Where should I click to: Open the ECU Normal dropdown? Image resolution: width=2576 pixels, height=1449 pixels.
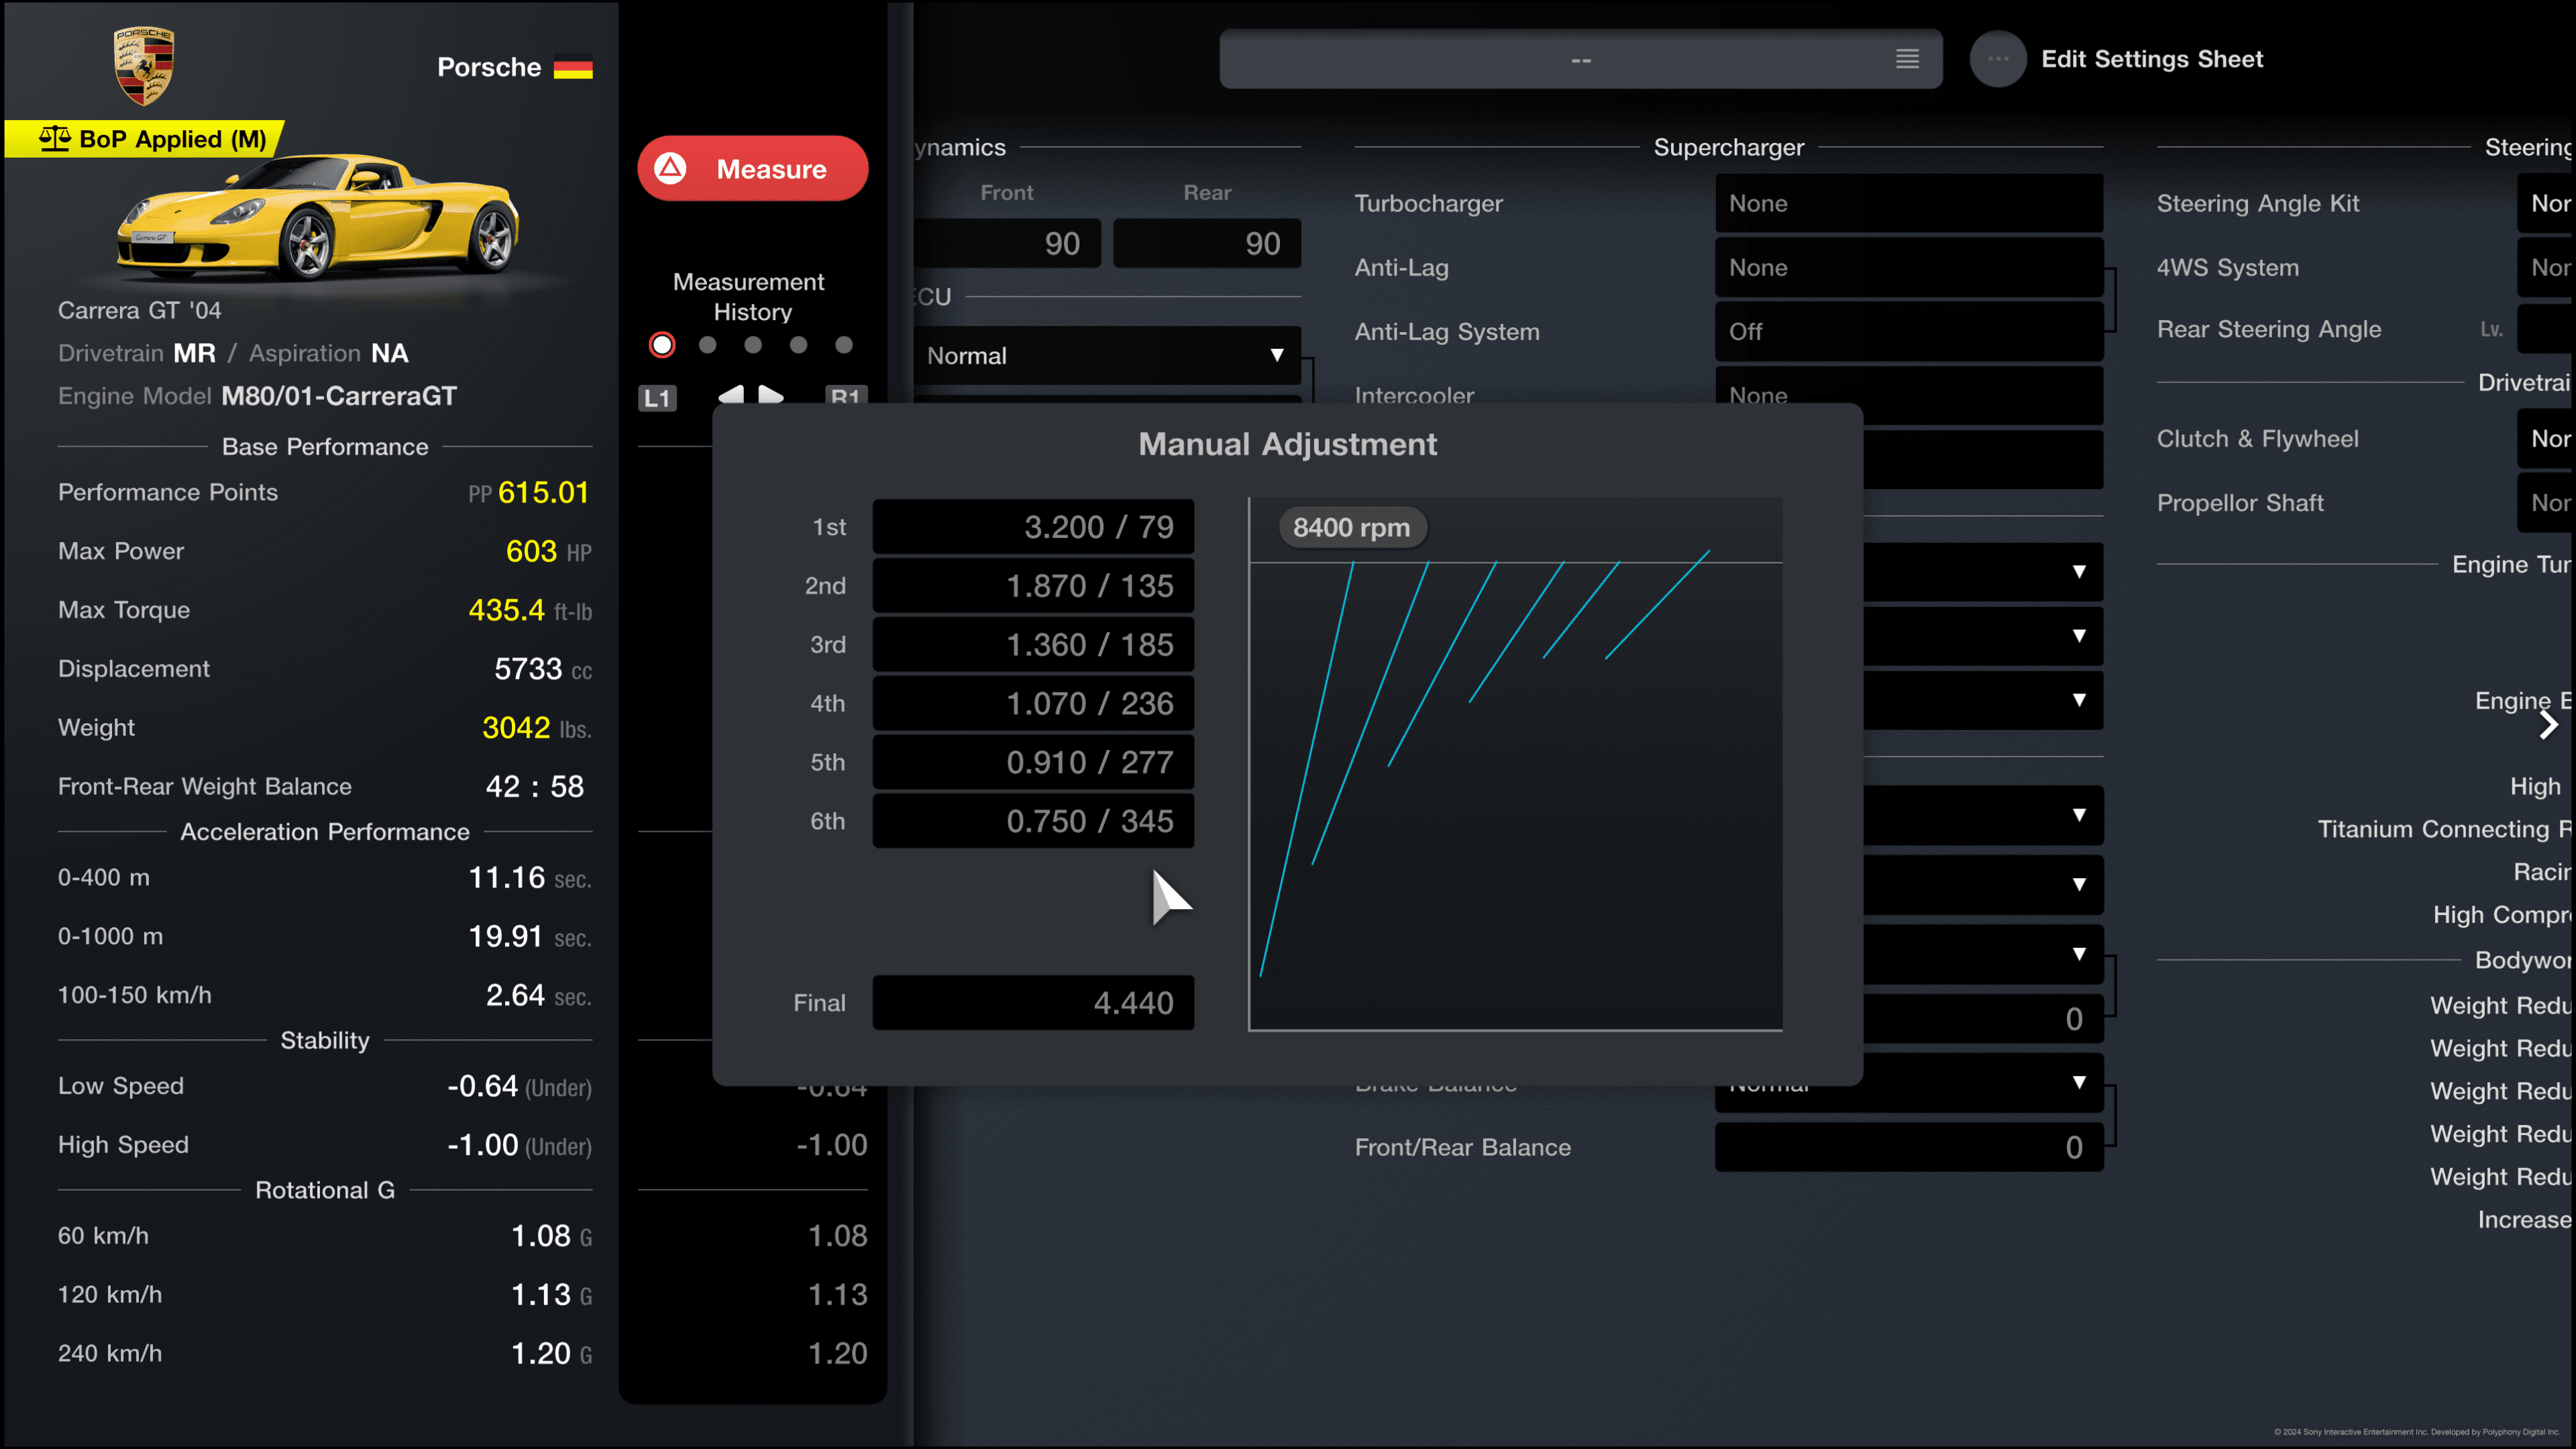pyautogui.click(x=1106, y=356)
